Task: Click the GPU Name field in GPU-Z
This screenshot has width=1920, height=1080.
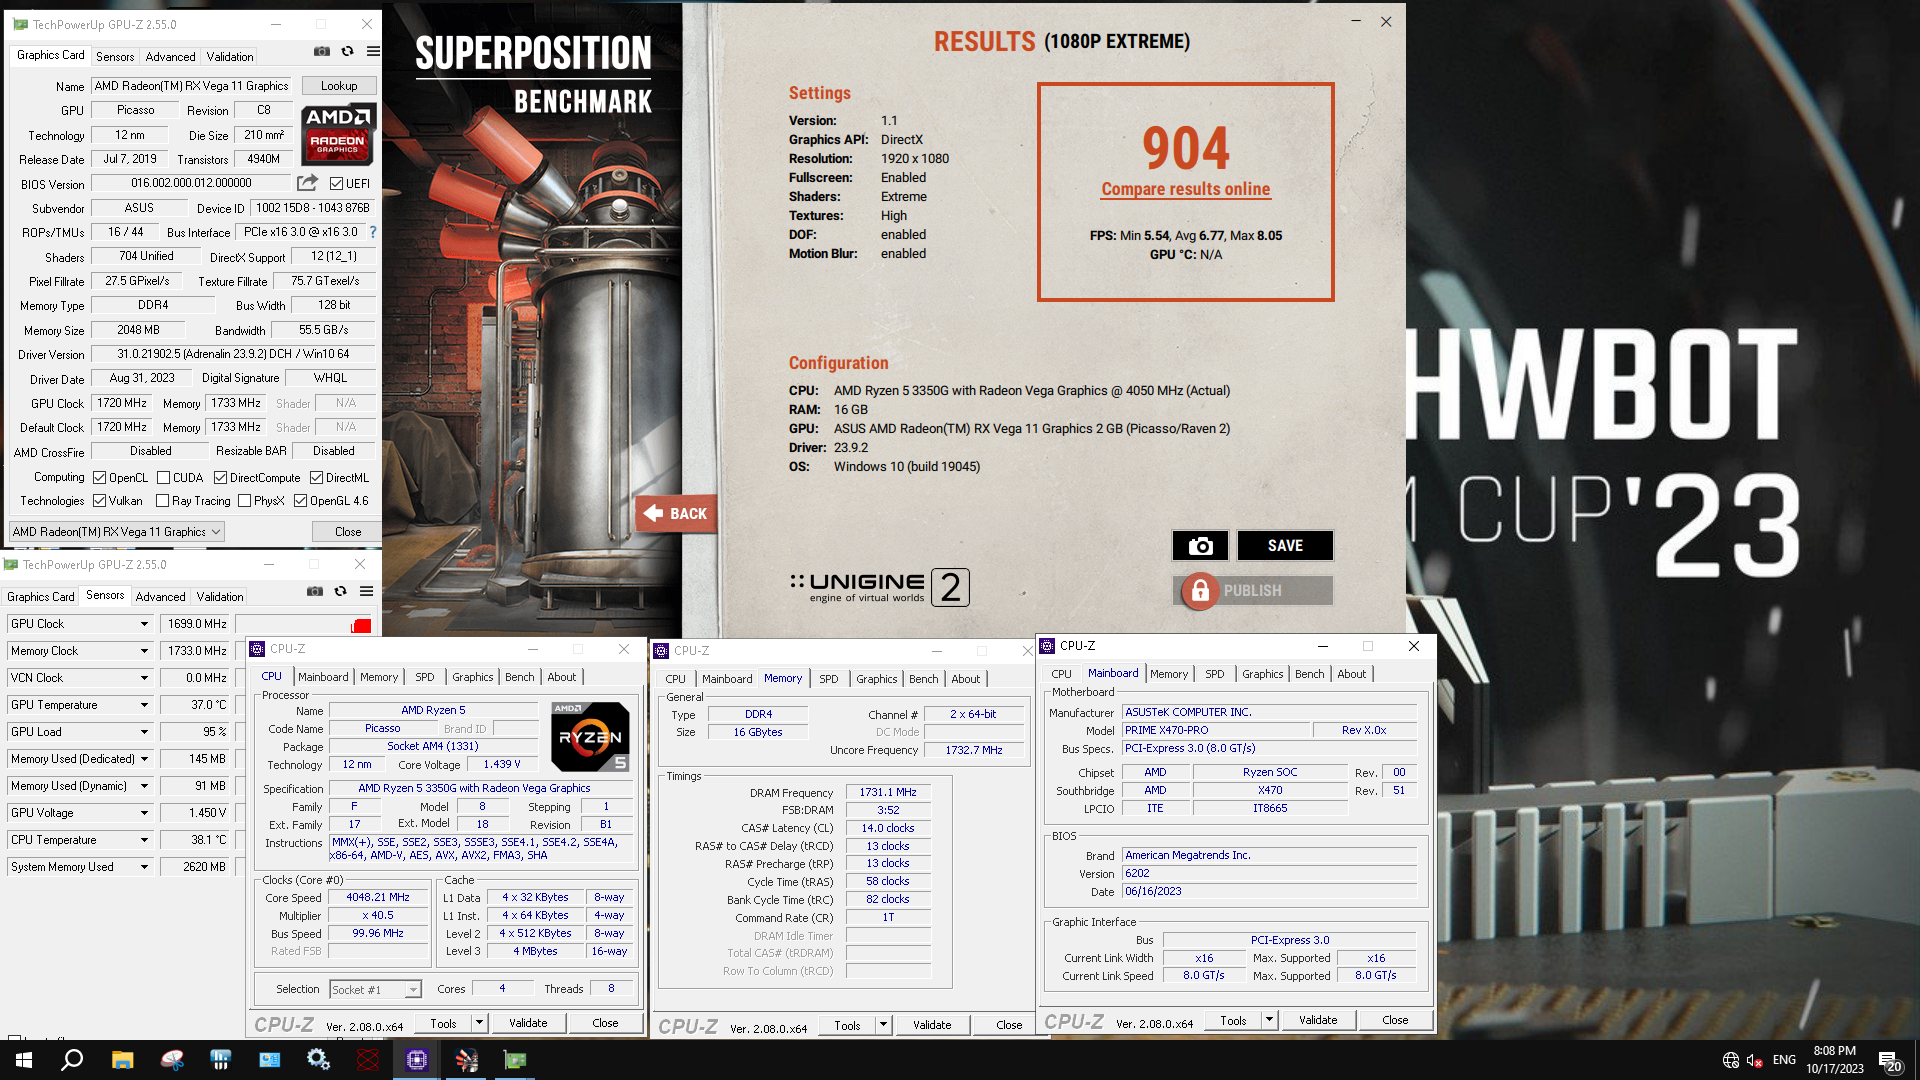Action: (192, 86)
